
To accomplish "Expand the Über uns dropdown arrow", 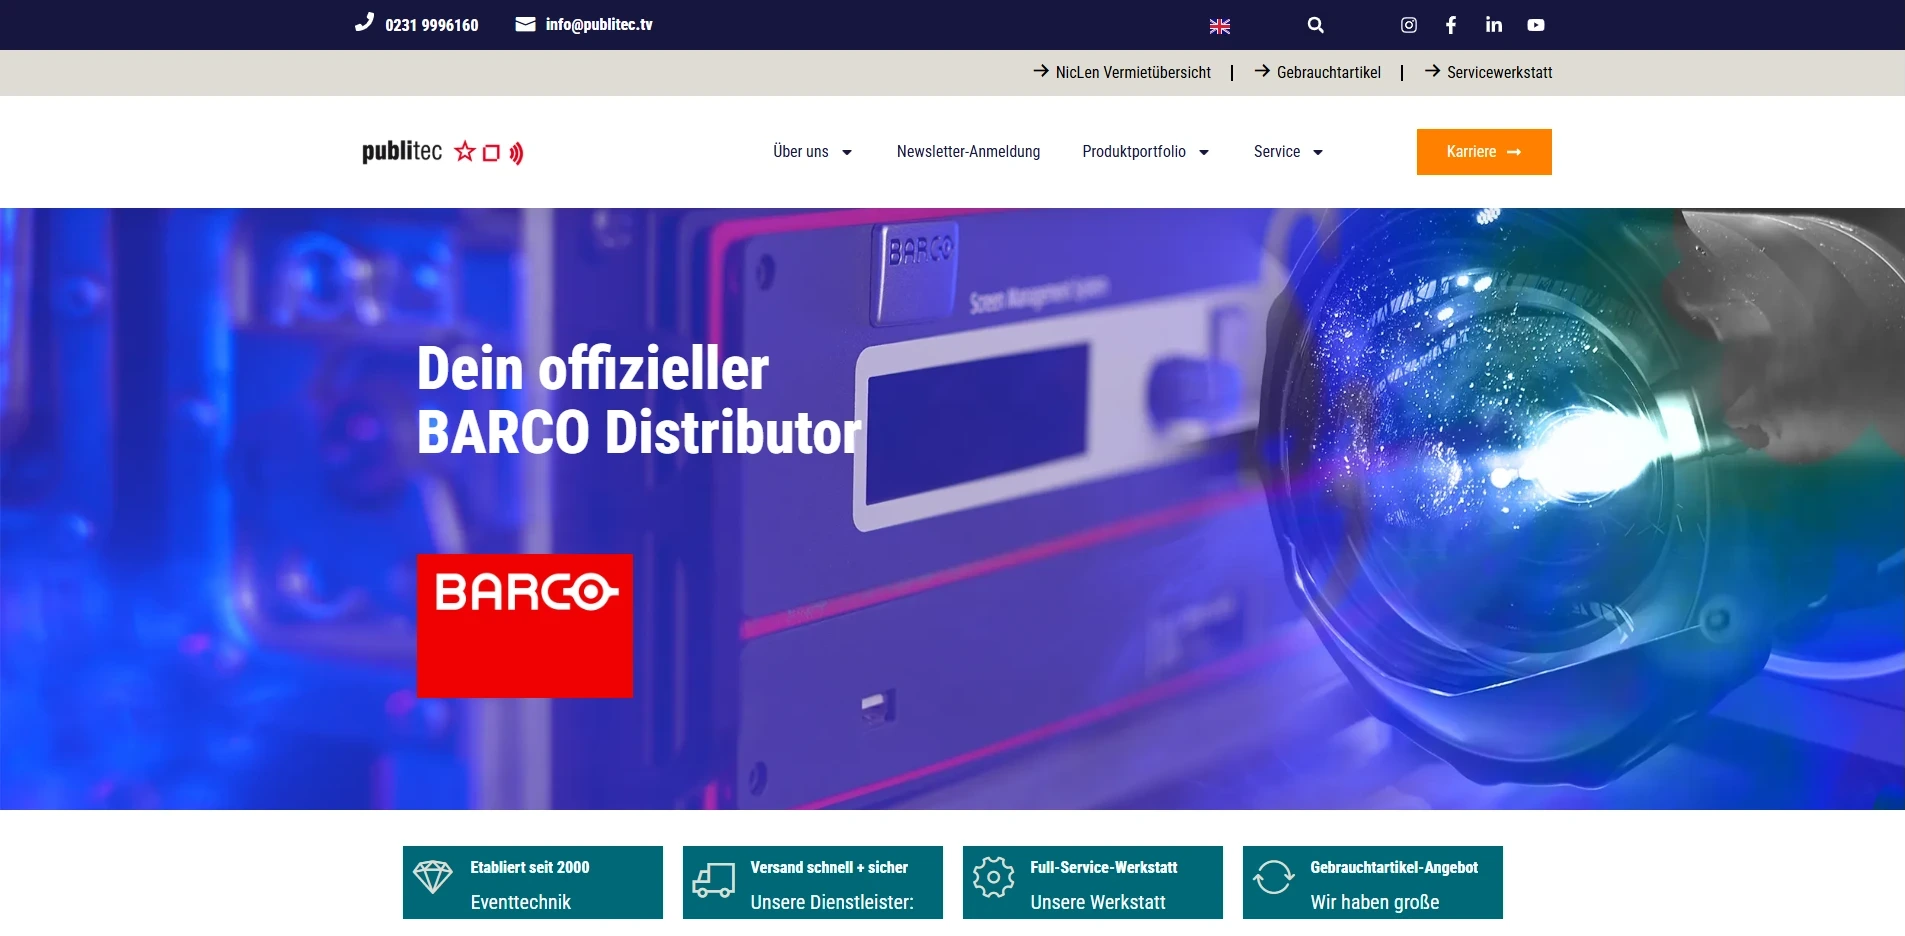I will pyautogui.click(x=847, y=153).
